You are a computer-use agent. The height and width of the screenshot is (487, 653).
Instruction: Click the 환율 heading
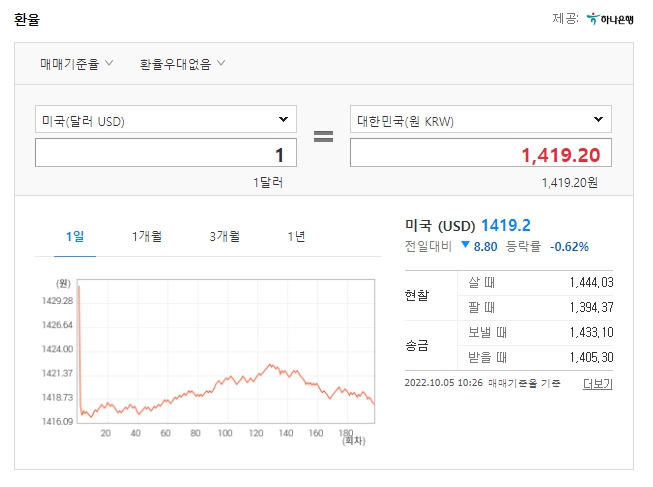click(x=27, y=20)
